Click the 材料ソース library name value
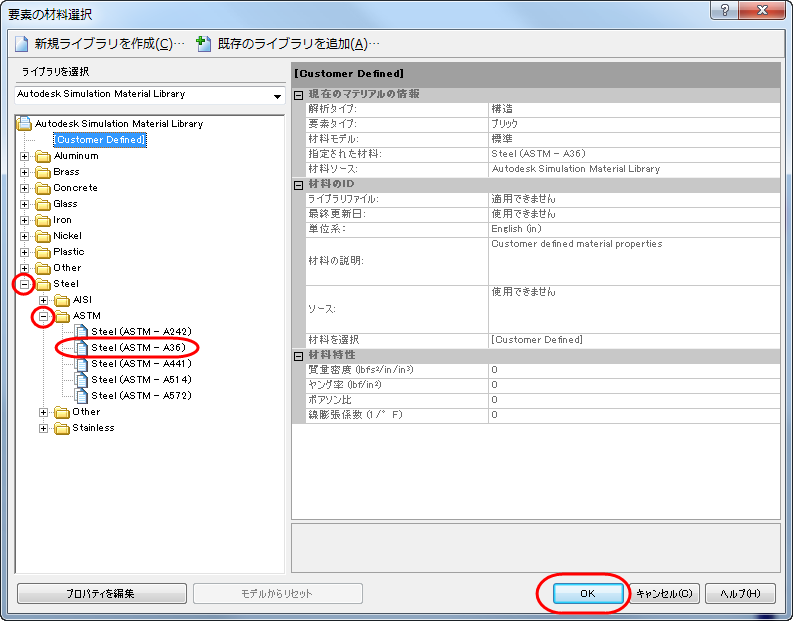The height and width of the screenshot is (621, 793). pos(576,169)
